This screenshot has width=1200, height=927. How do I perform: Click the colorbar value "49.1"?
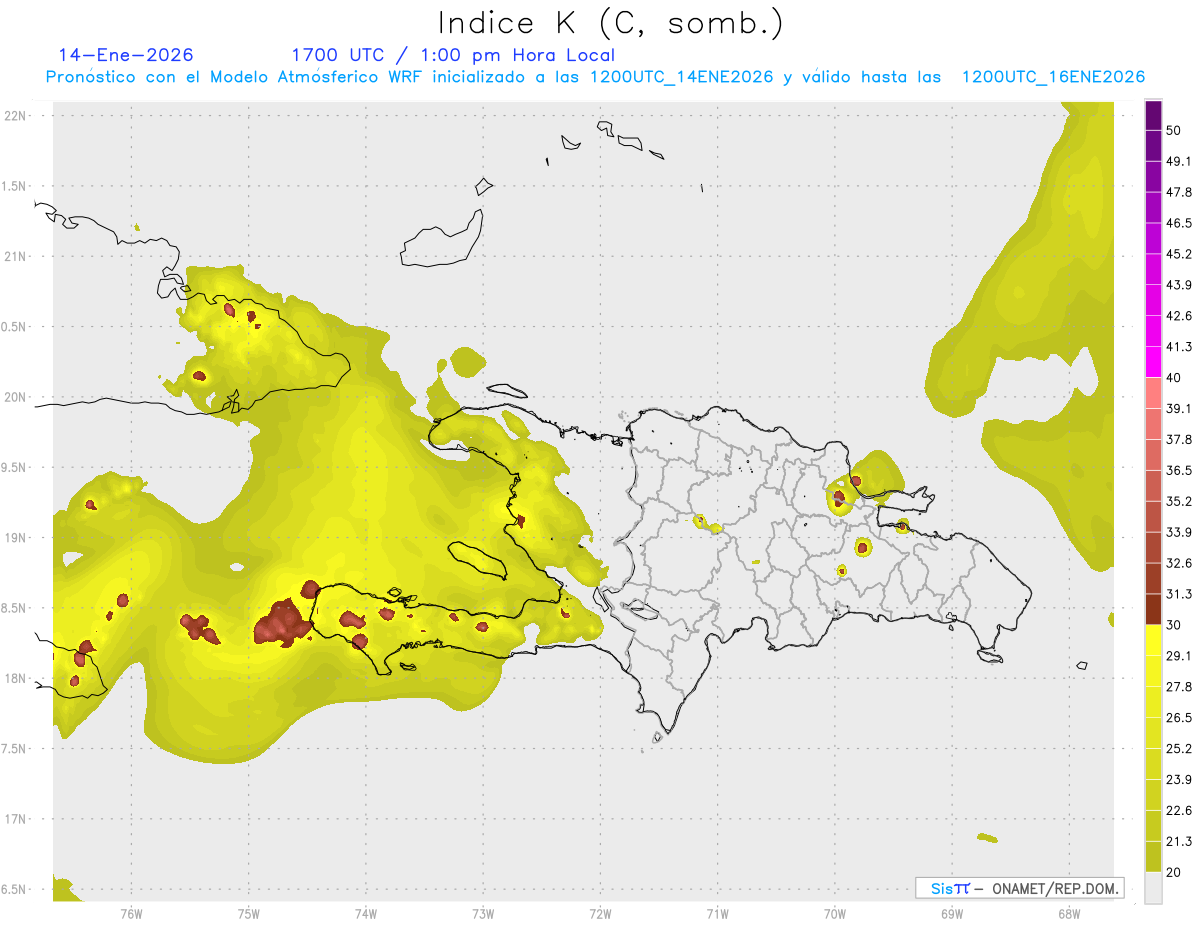click(1179, 161)
